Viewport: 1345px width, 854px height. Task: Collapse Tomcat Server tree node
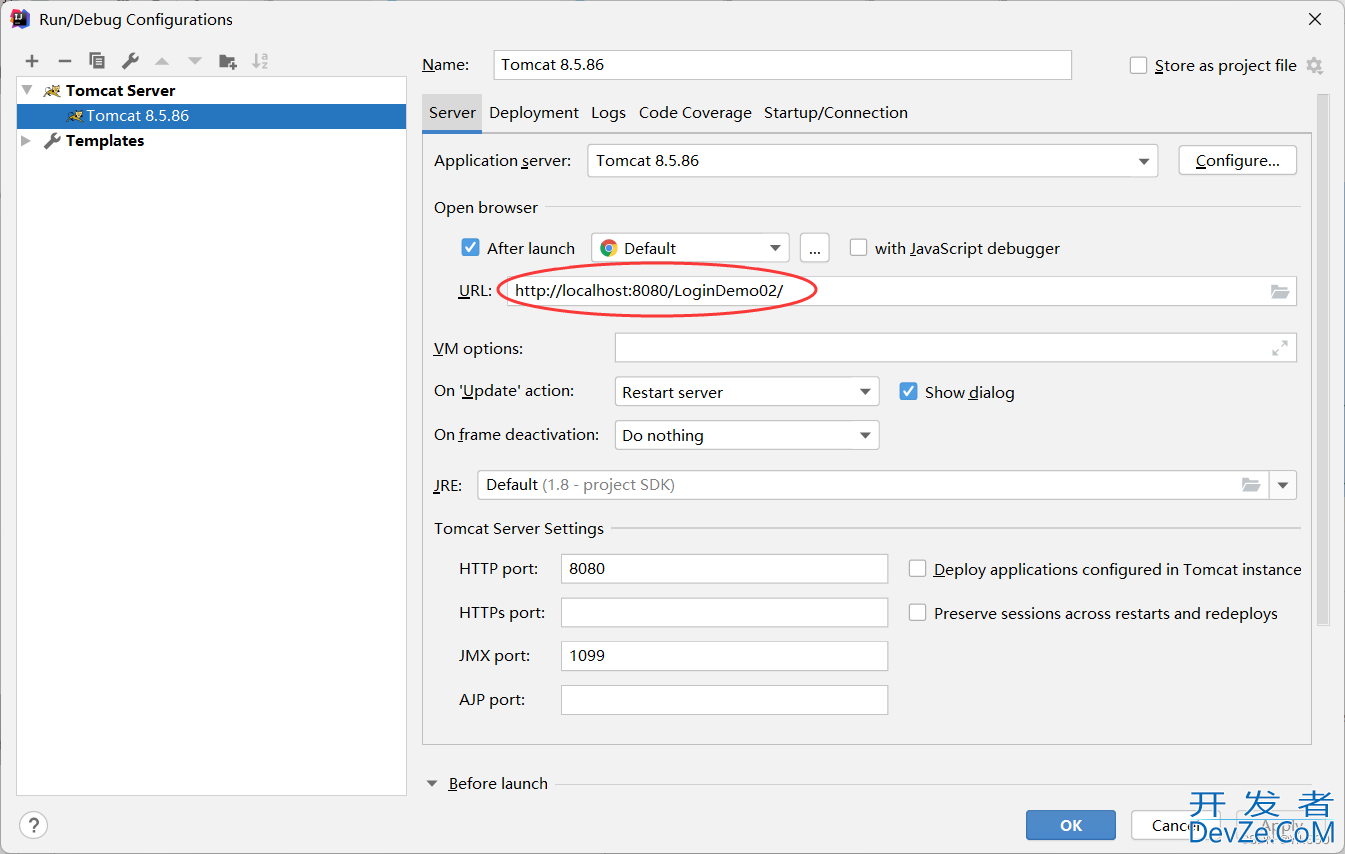click(27, 90)
